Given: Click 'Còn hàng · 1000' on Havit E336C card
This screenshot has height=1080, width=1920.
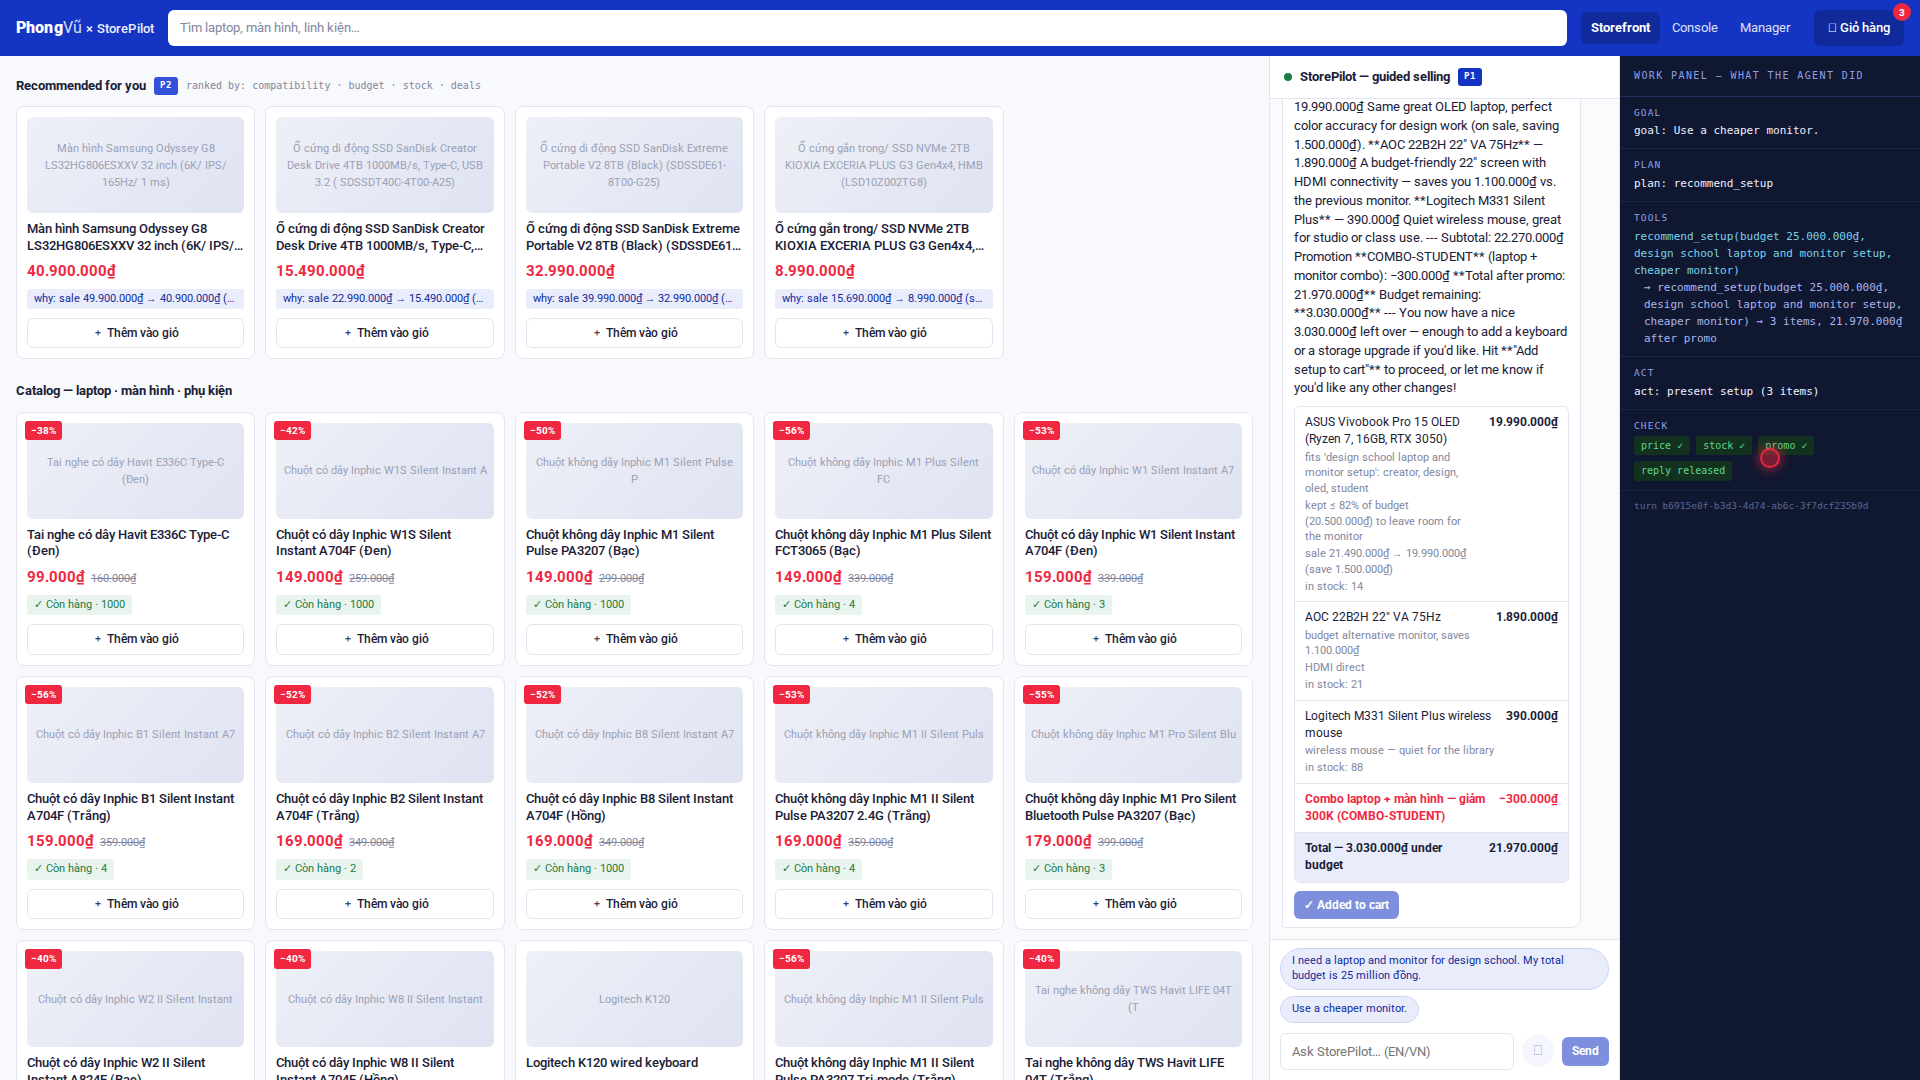Looking at the screenshot, I should [x=79, y=604].
